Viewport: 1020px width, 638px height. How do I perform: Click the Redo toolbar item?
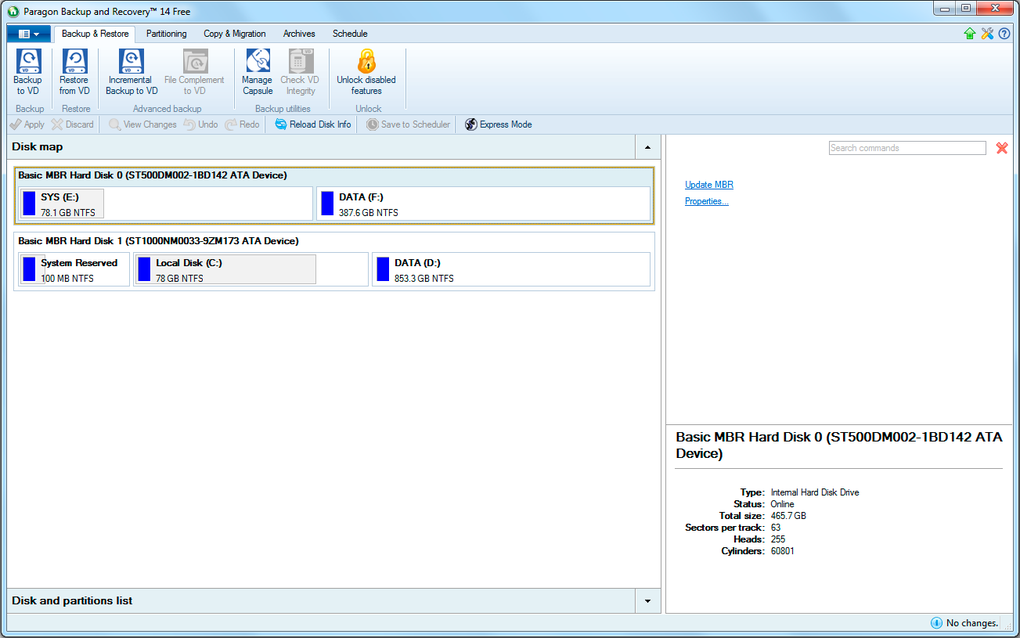click(x=243, y=124)
